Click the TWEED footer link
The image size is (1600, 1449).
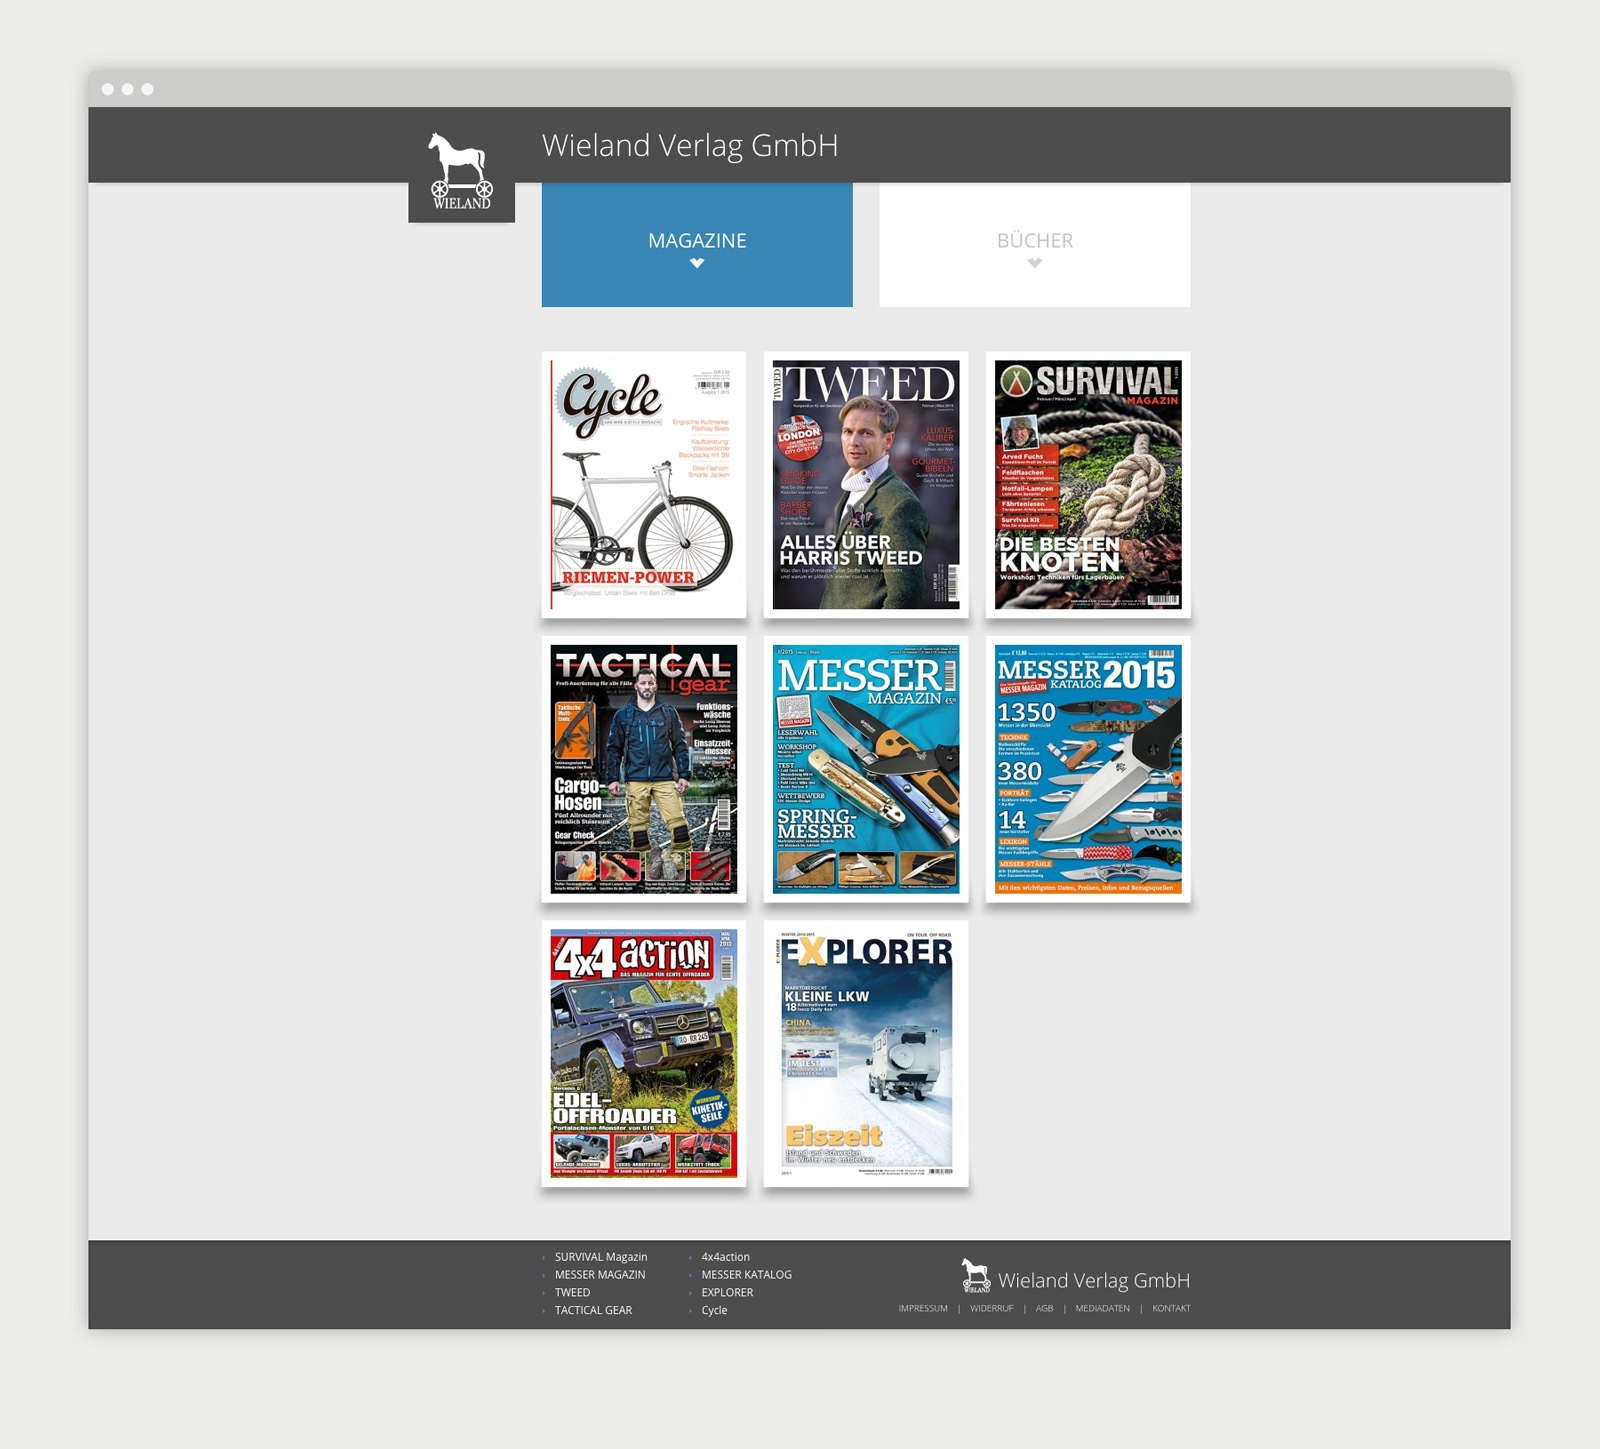[572, 1293]
